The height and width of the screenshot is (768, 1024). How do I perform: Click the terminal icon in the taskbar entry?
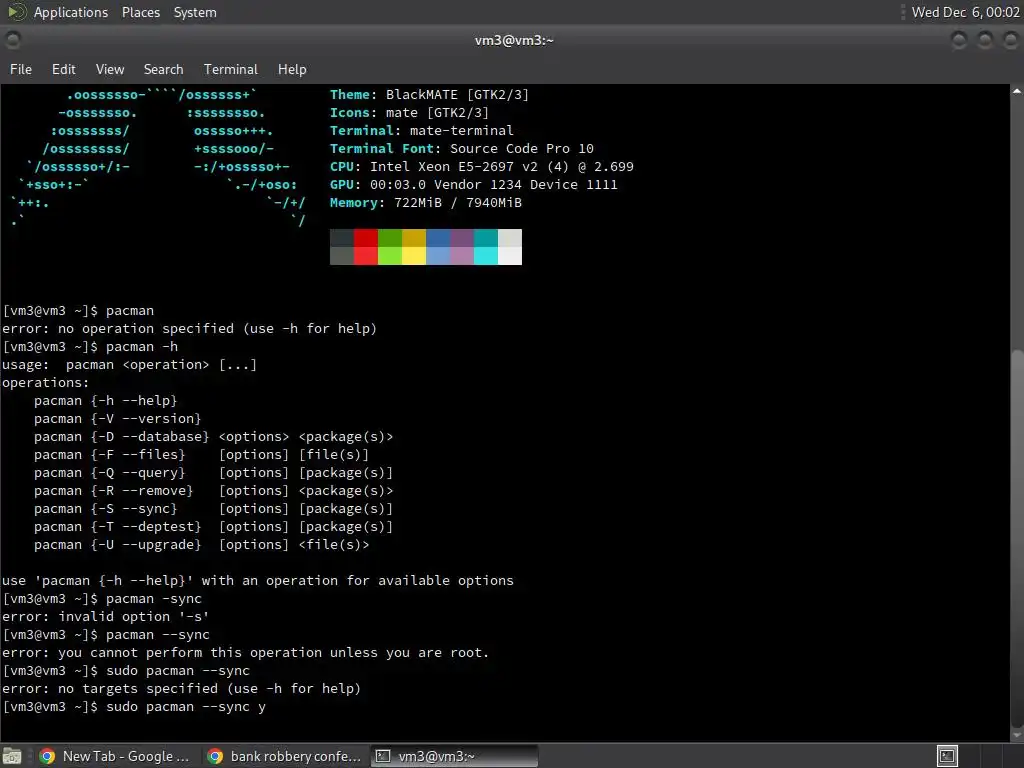(383, 756)
